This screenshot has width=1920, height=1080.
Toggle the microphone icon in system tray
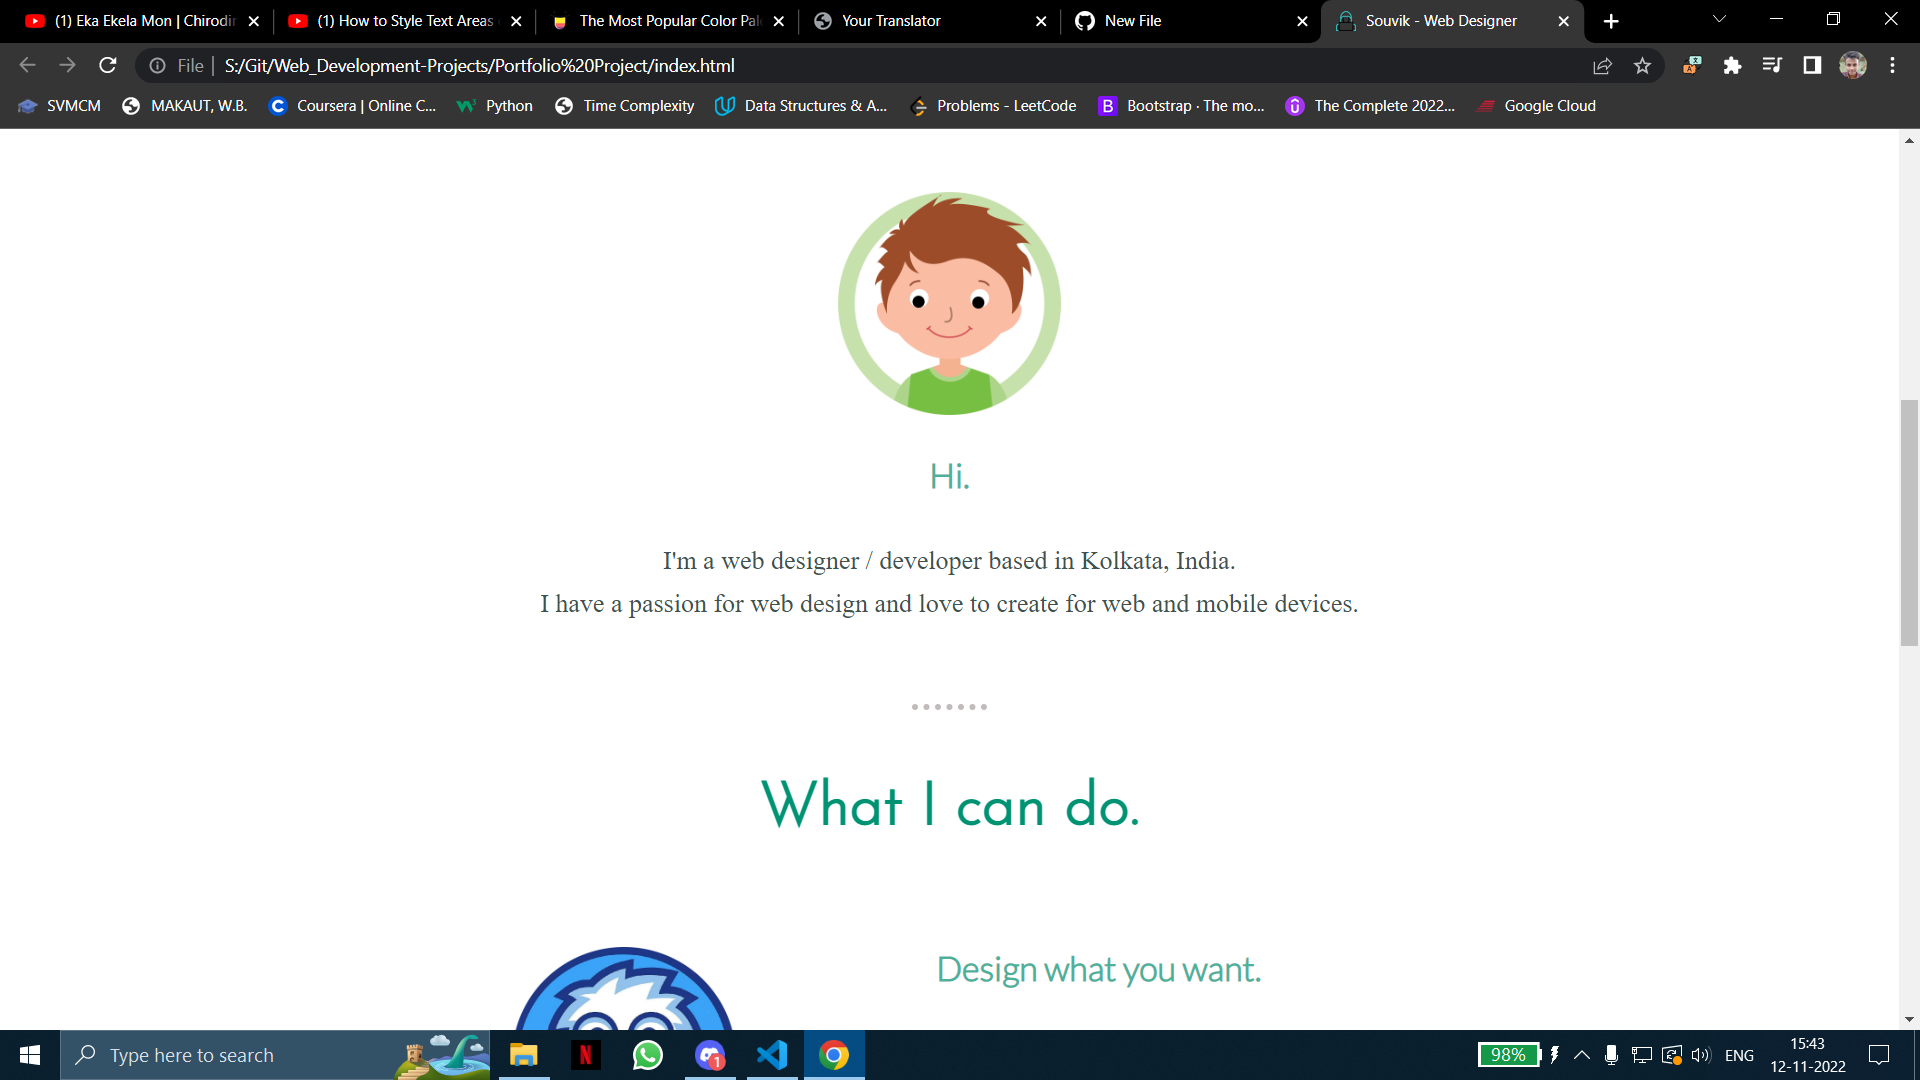[1610, 1054]
